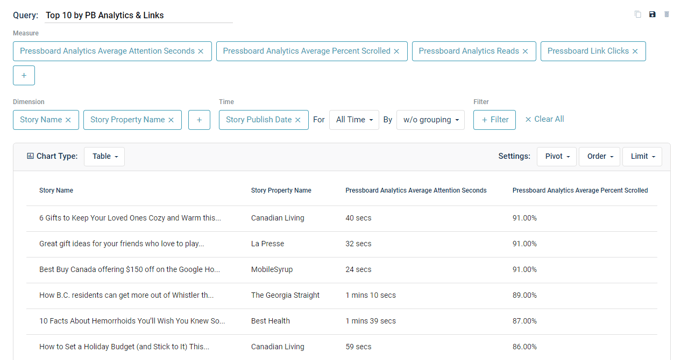
Task: Click the 87.00% scrolled value
Action: 524,321
